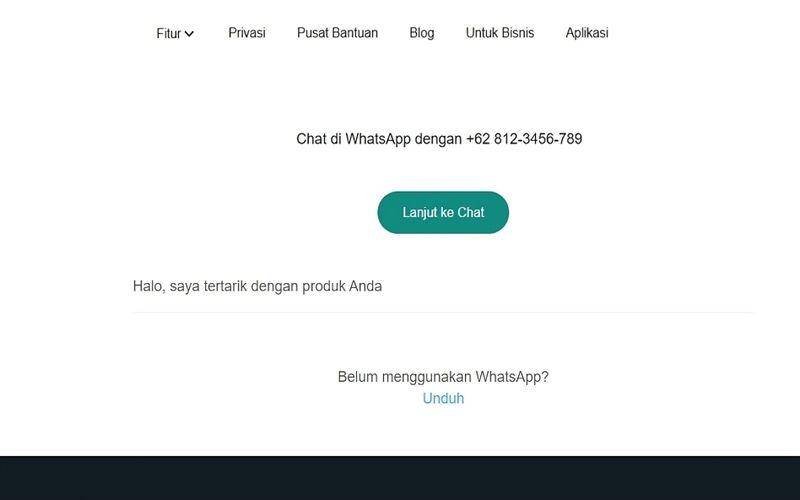Screen dimensions: 800x500
Task: Visit the Blog navigation link
Action: (x=422, y=33)
